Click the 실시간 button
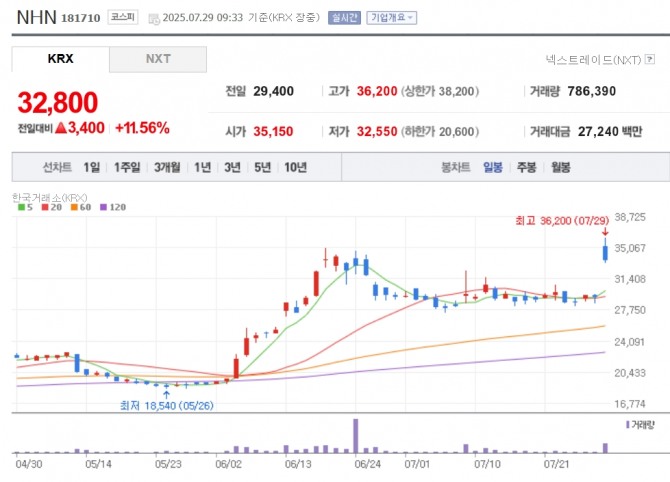Viewport: 670px width, 482px height. pyautogui.click(x=343, y=18)
